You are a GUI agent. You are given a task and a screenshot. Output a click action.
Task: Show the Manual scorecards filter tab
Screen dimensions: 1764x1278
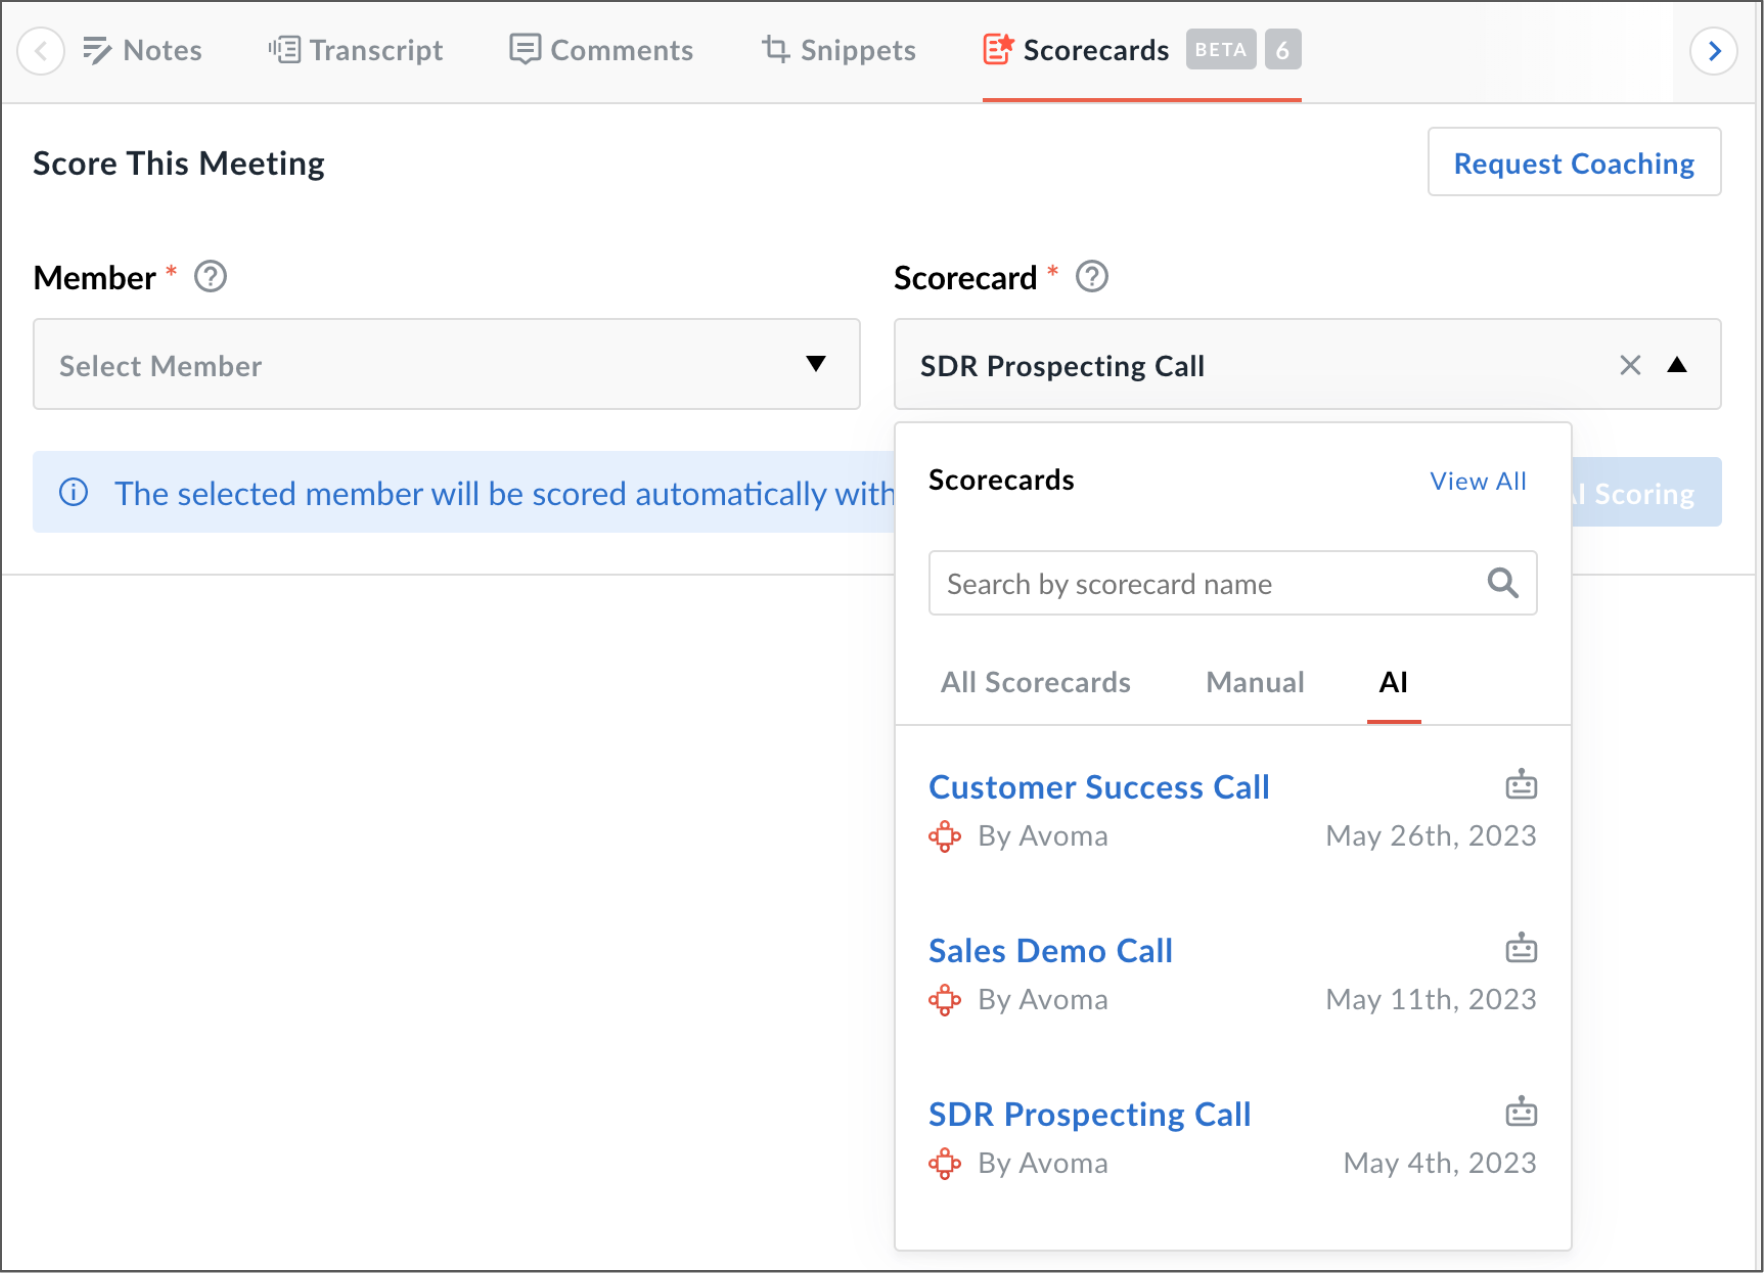[x=1255, y=682]
